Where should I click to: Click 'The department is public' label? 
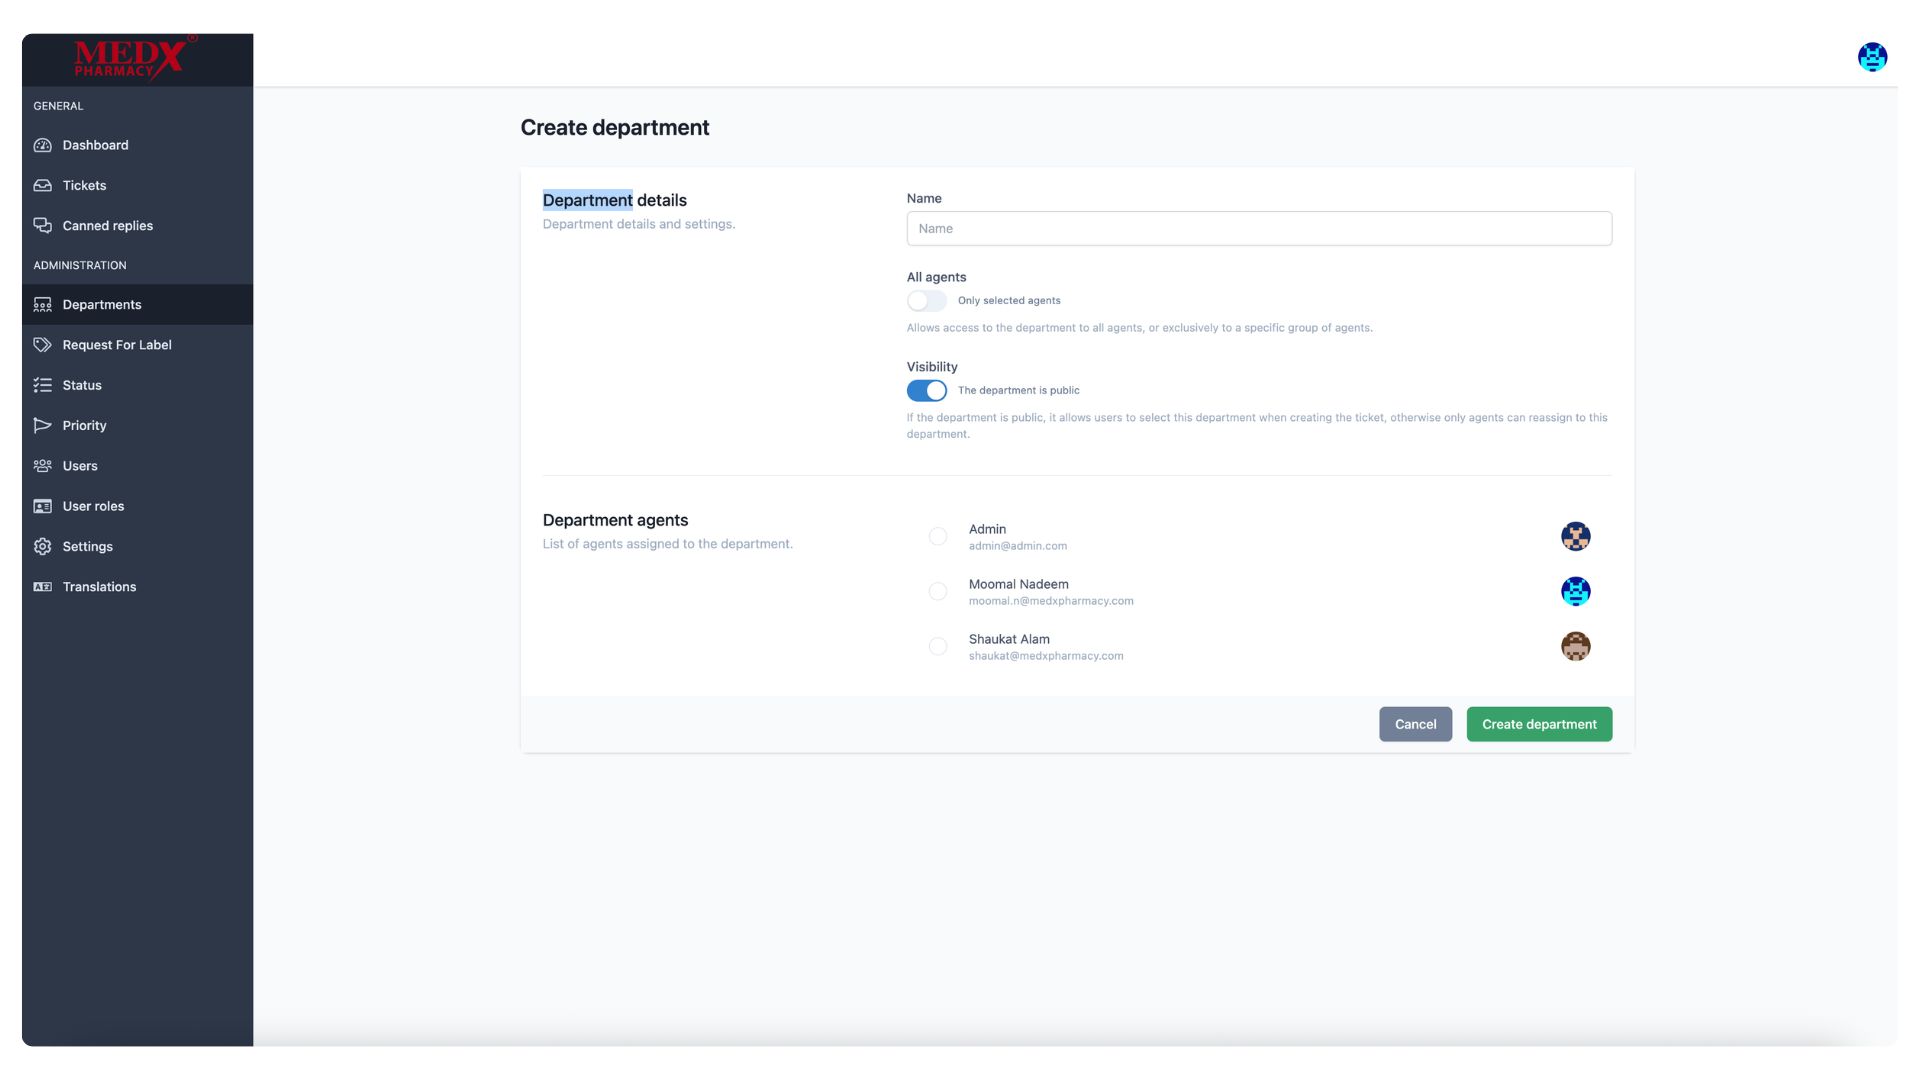click(1018, 390)
